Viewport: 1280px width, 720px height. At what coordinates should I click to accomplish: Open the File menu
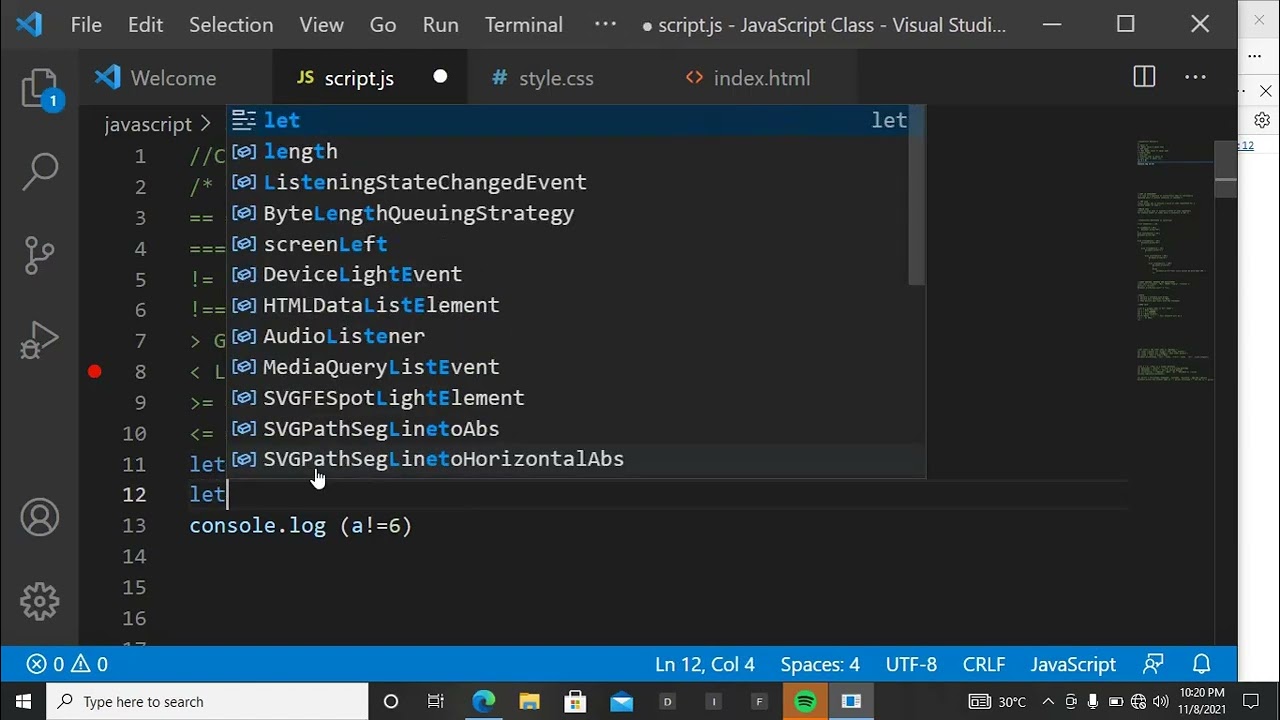coord(86,25)
